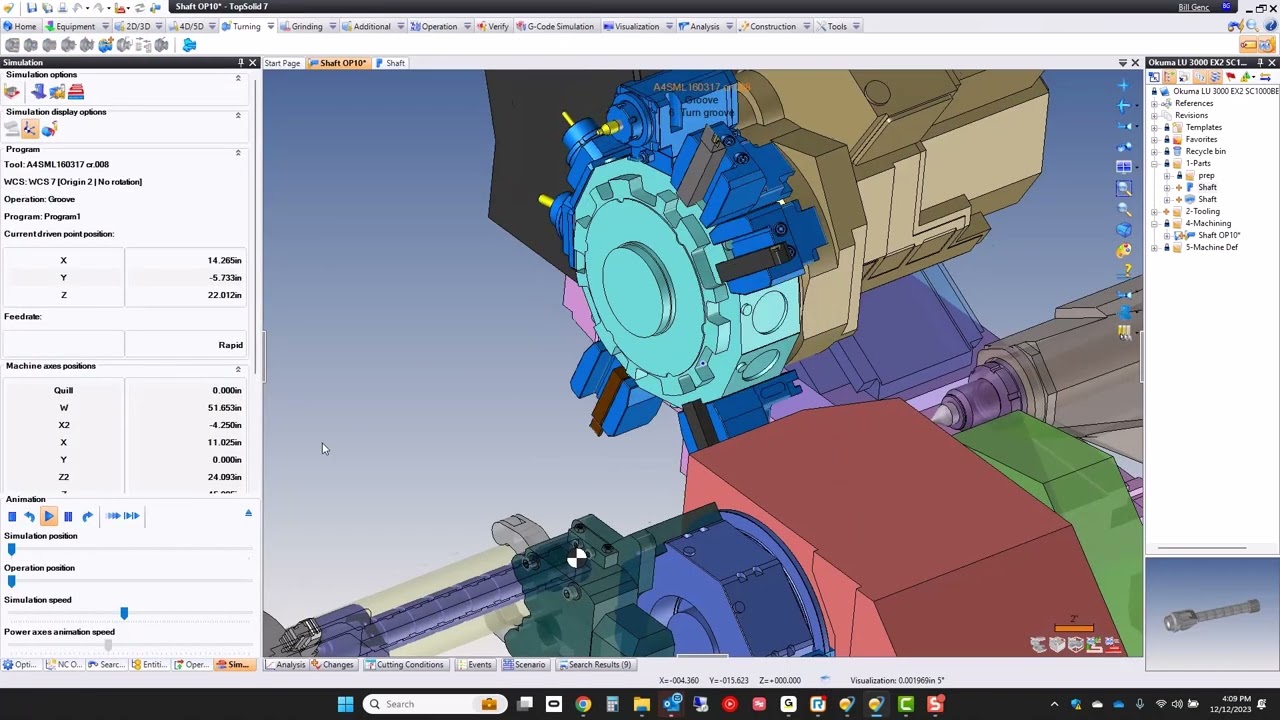The height and width of the screenshot is (720, 1280).
Task: Stop the simulation animation
Action: point(12,516)
